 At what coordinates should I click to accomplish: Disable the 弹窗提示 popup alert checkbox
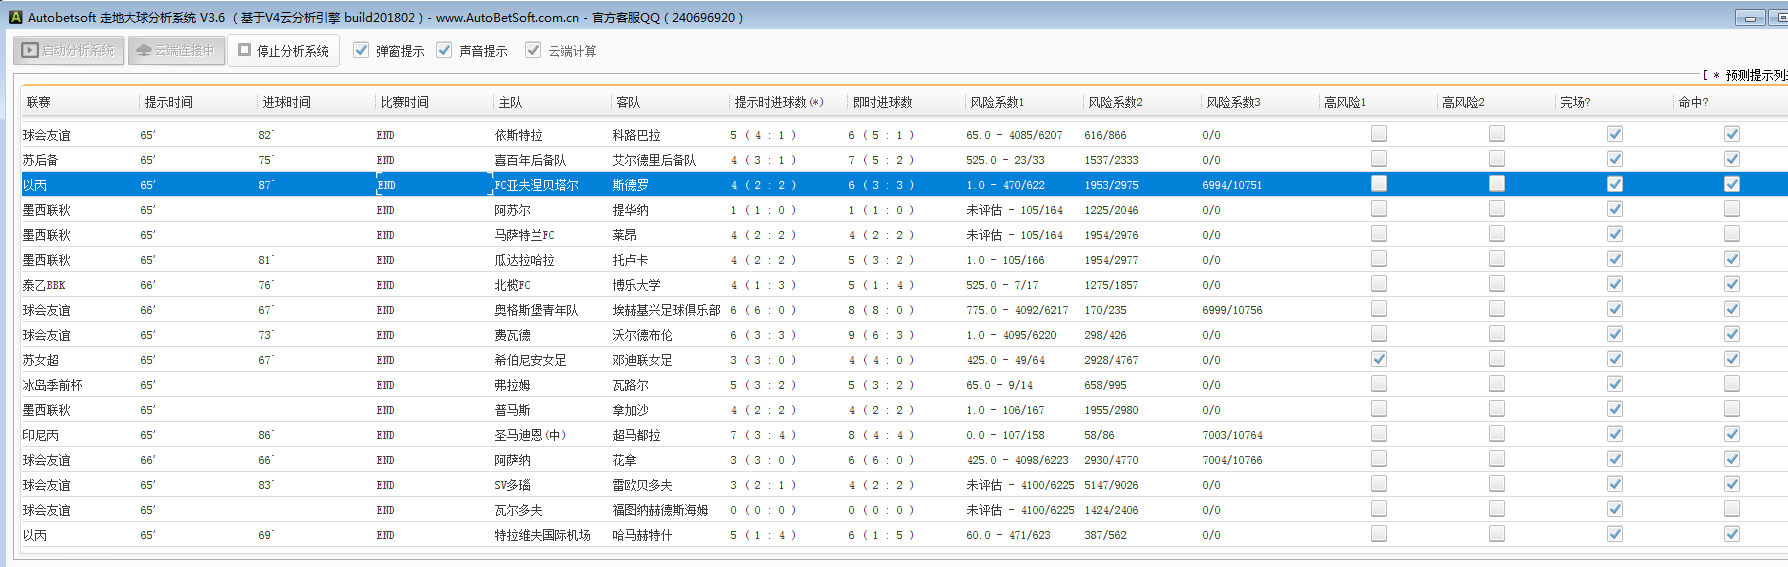361,50
